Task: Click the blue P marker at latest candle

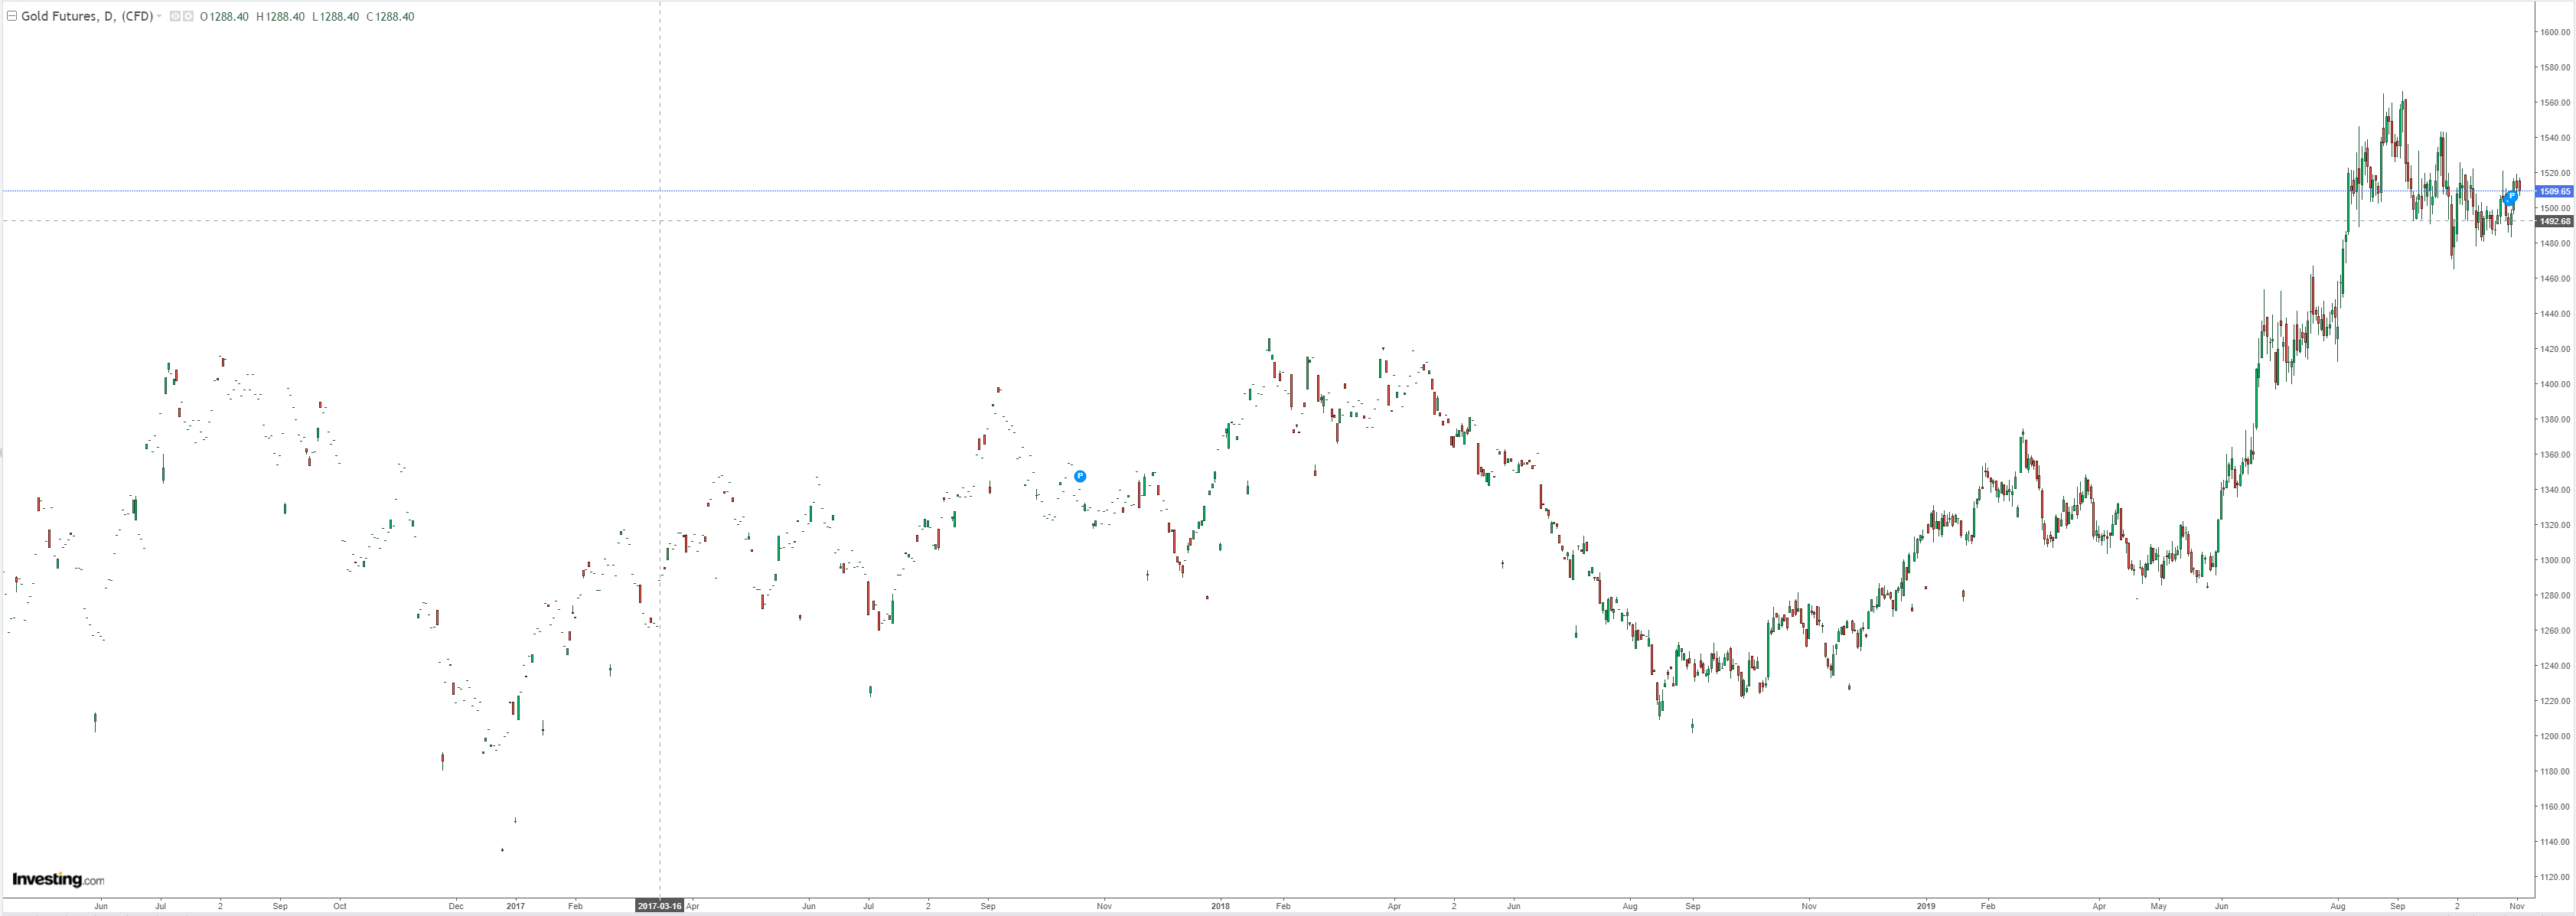Action: pos(2511,197)
